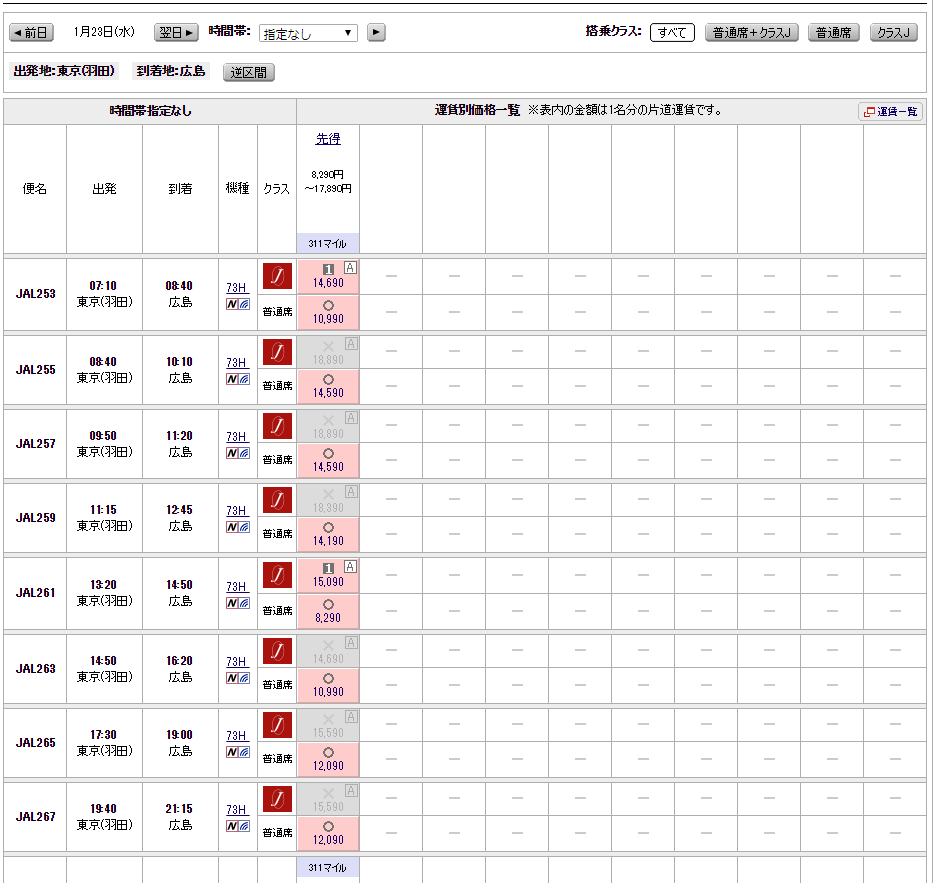Click sold-out JAL259 Class J fare 18,390

328,501
